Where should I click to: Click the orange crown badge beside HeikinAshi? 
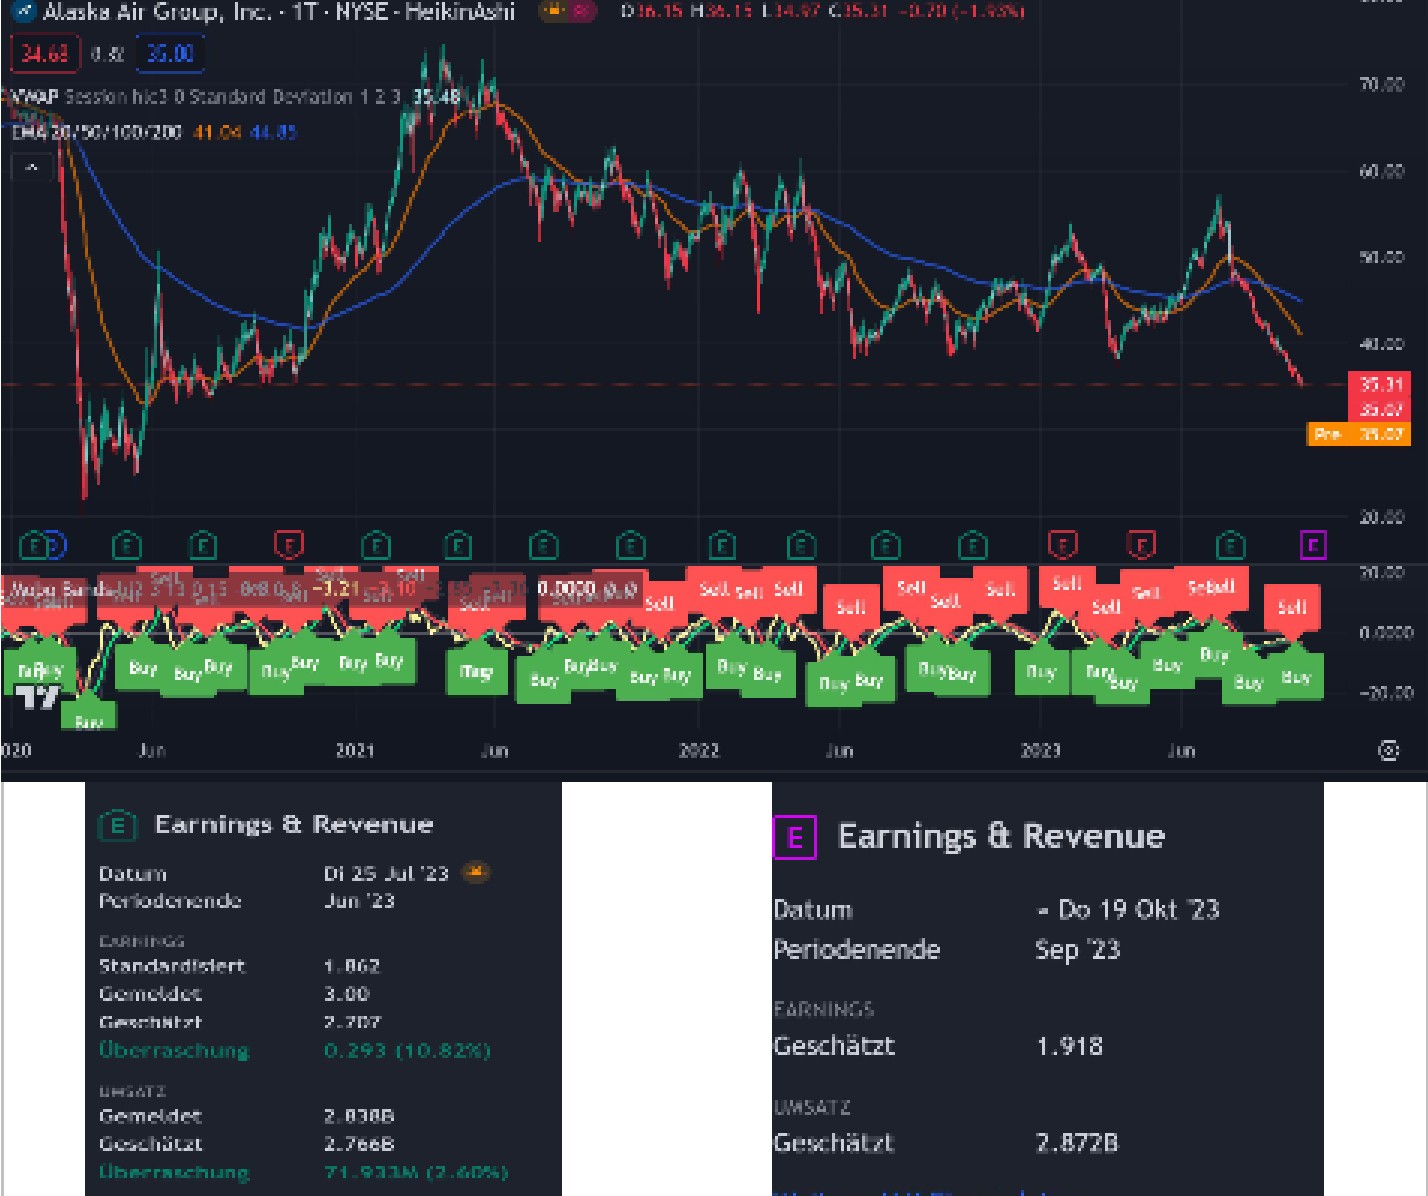point(553,12)
